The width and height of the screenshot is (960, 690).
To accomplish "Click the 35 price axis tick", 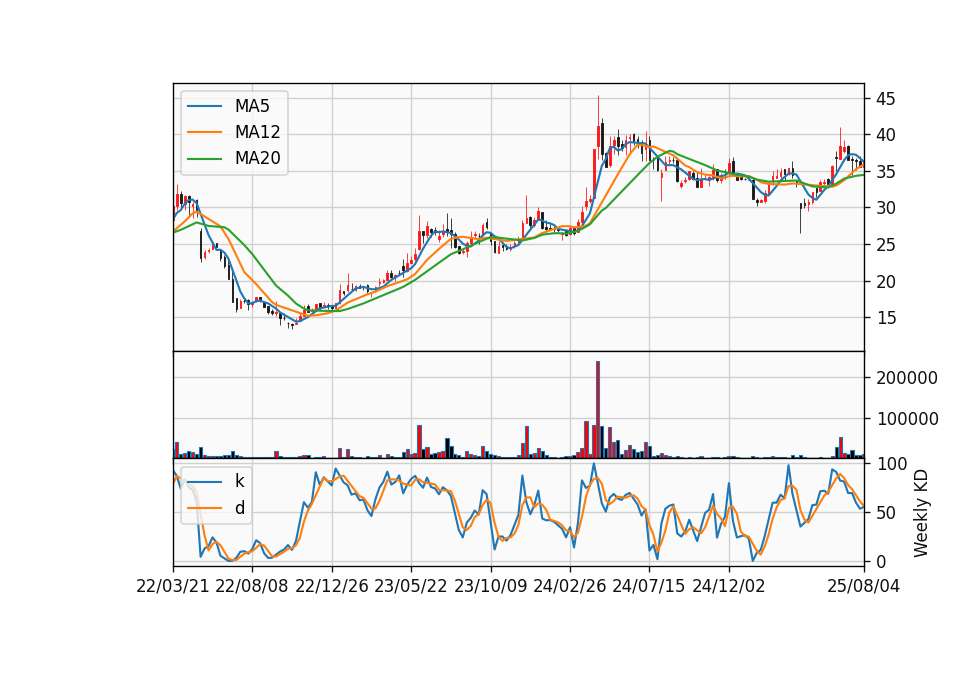I will (885, 172).
